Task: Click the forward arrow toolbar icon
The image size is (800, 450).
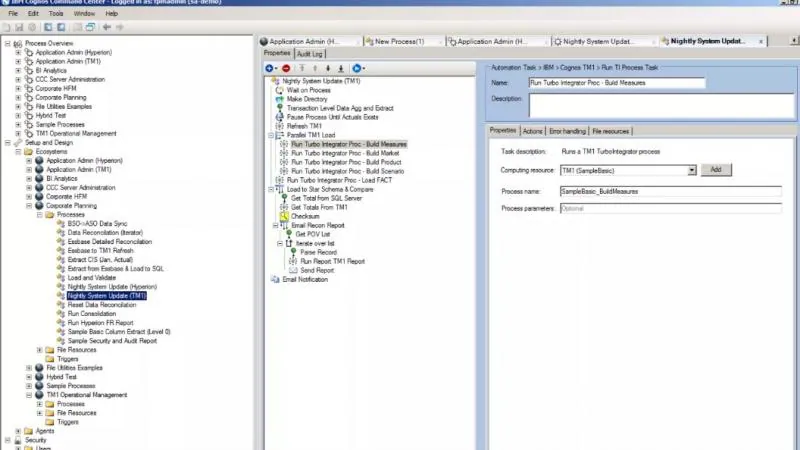Action: pos(120,27)
